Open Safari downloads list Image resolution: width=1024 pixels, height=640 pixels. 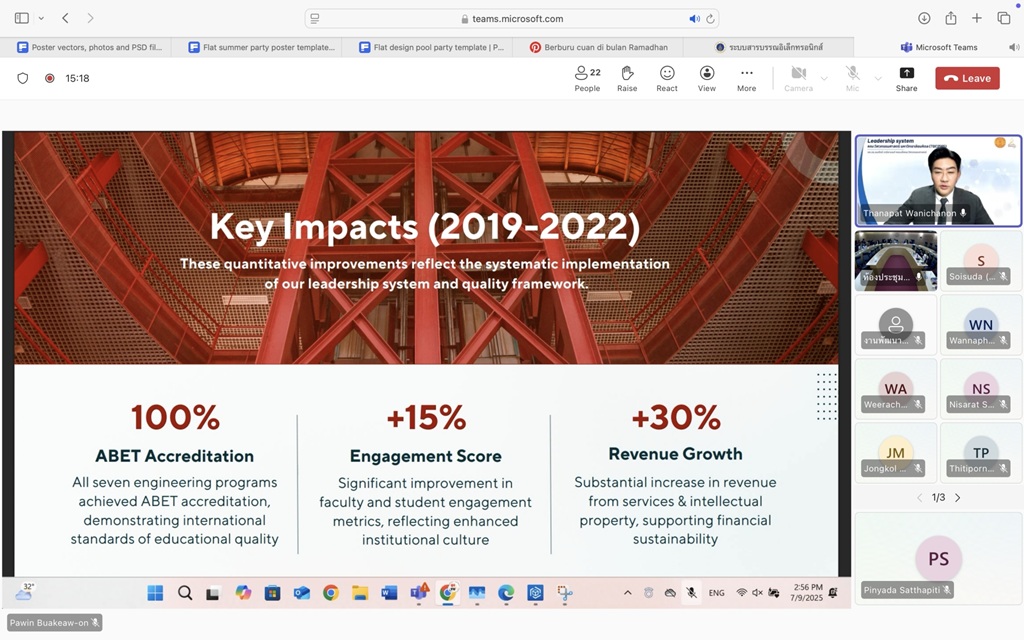pyautogui.click(x=924, y=18)
